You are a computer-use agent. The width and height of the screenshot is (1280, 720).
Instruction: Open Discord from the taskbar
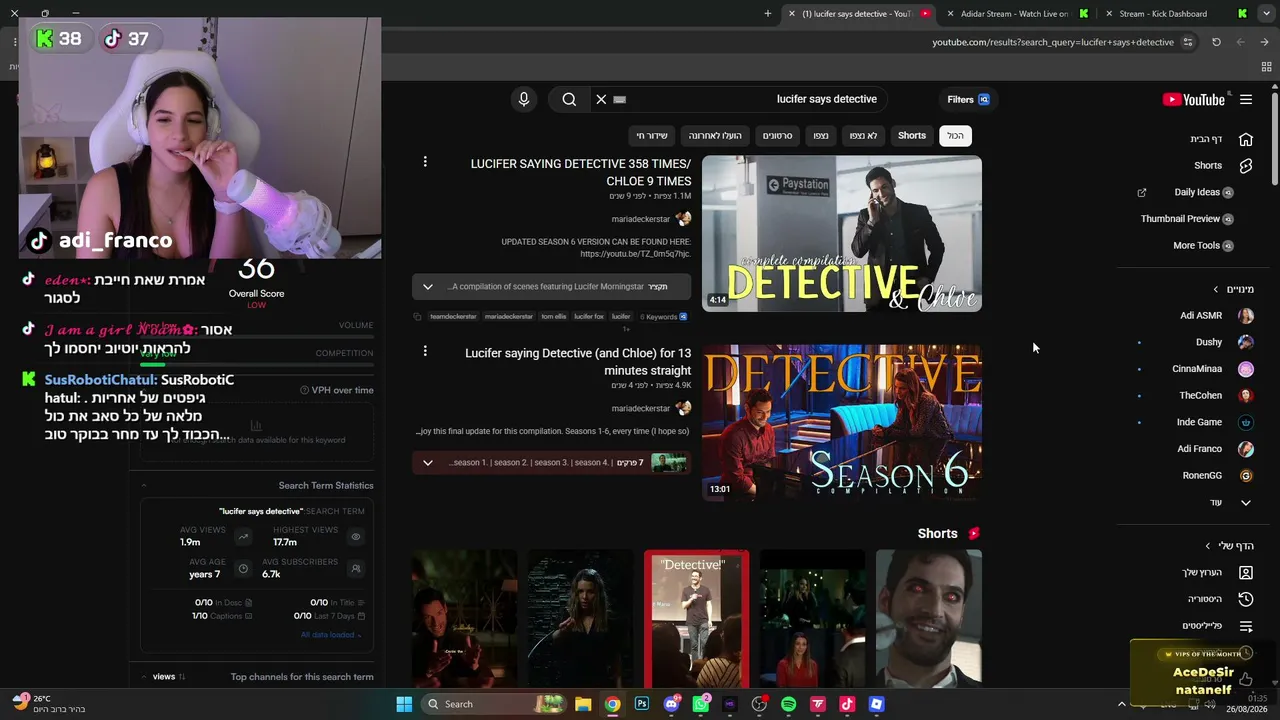pyautogui.click(x=671, y=704)
